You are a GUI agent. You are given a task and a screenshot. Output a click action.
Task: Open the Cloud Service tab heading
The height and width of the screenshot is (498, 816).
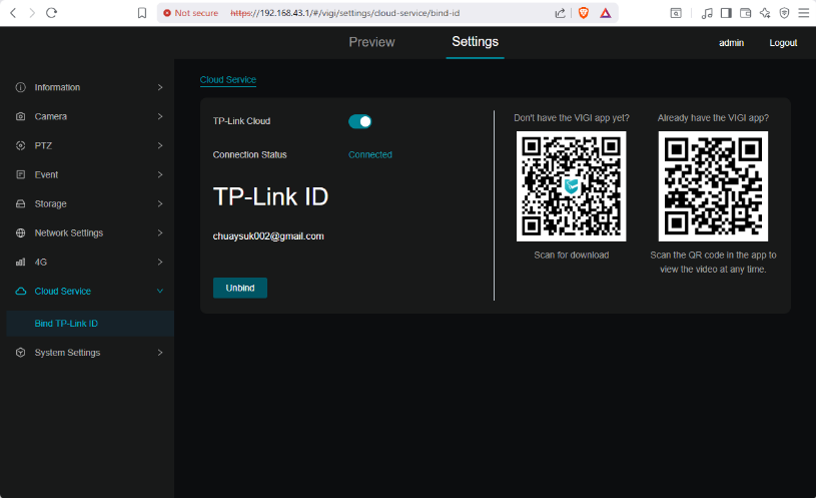click(228, 80)
